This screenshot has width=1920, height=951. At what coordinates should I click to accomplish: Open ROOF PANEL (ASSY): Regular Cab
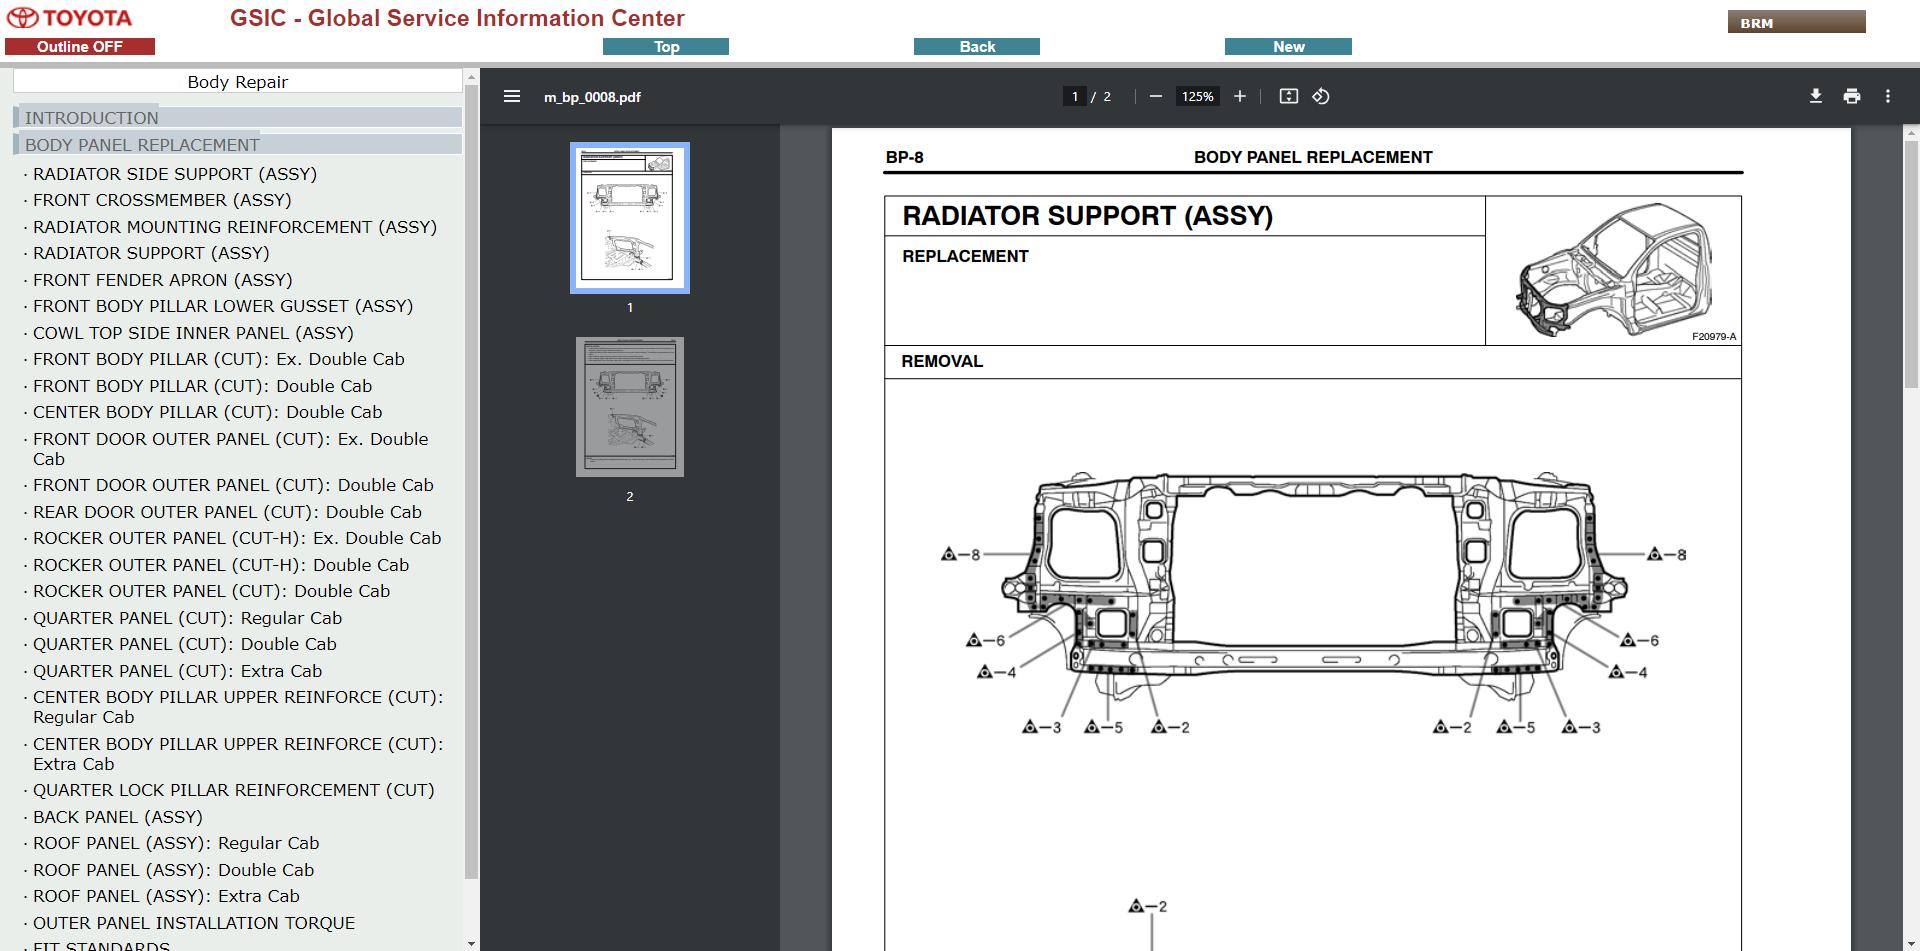pyautogui.click(x=176, y=843)
